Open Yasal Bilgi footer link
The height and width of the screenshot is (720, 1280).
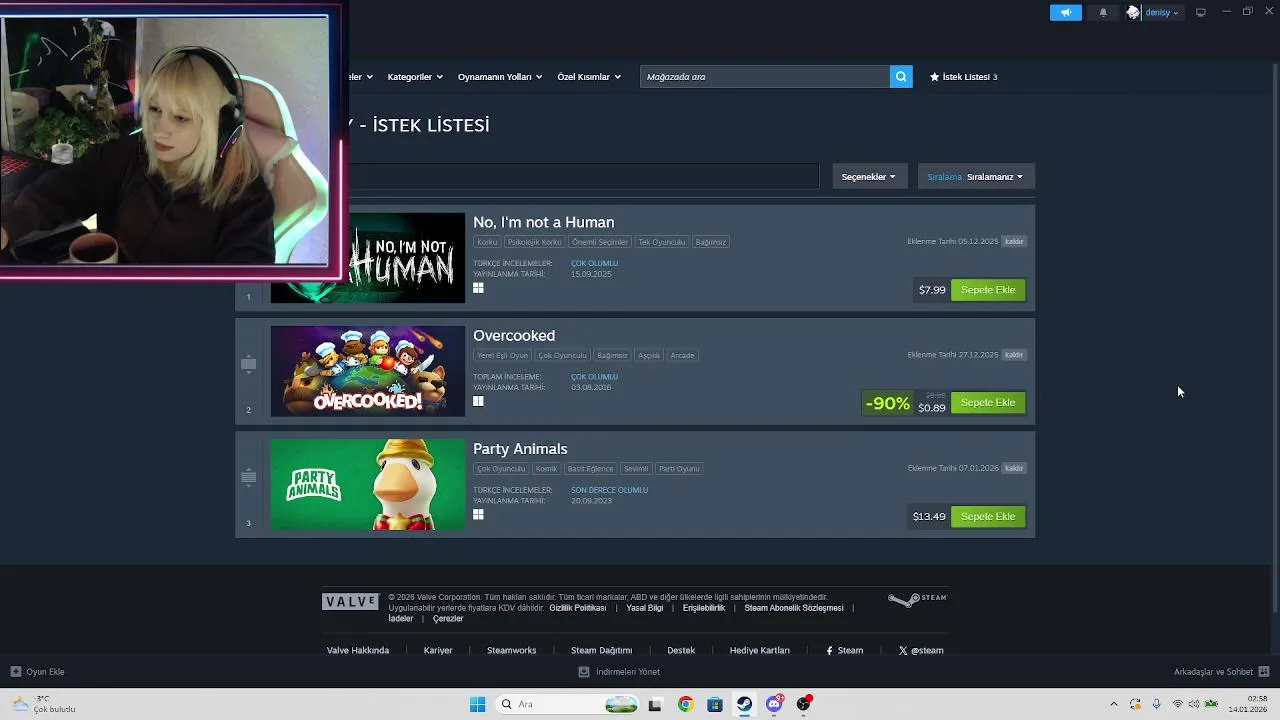645,608
